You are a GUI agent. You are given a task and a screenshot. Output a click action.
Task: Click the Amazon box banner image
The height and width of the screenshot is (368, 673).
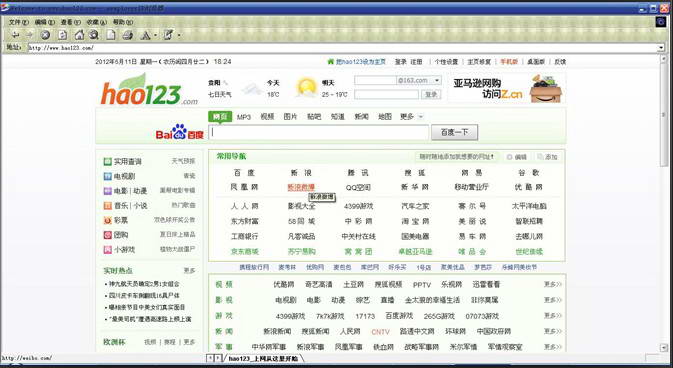click(546, 88)
